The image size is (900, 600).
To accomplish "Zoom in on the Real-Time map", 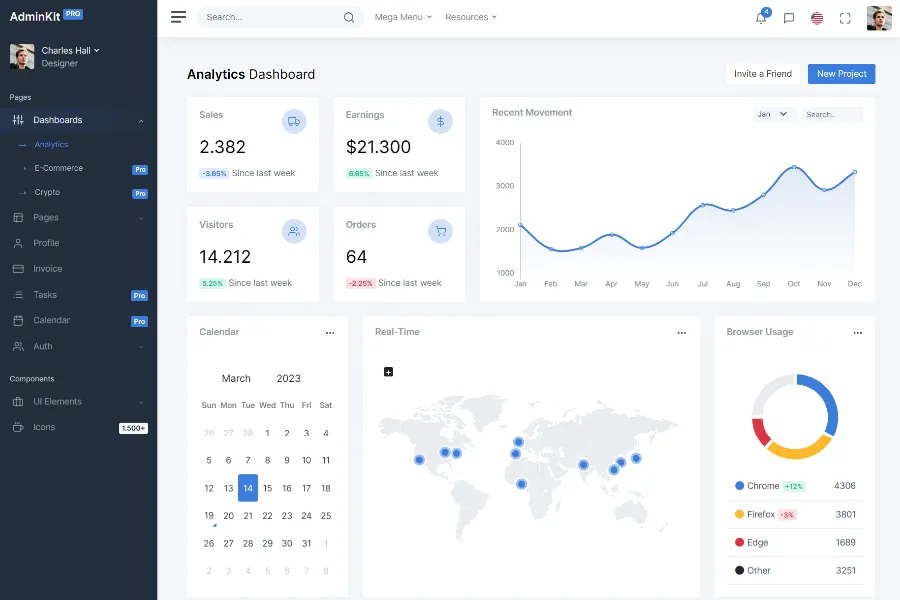I will pos(389,372).
